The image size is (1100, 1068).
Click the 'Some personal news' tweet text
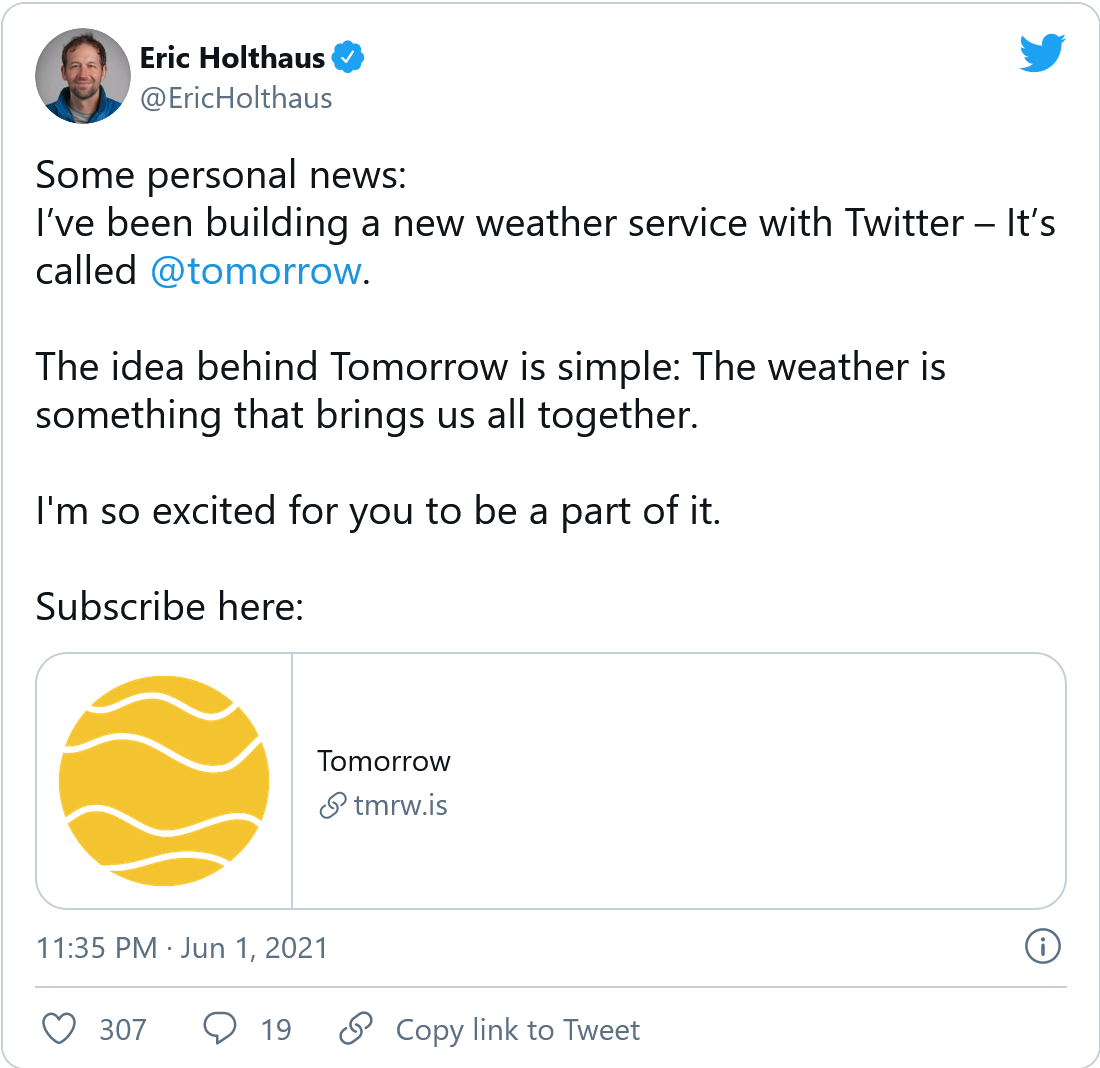[x=221, y=175]
